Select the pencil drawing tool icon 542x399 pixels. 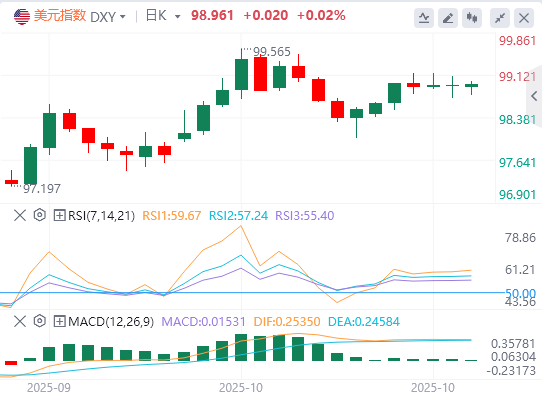[448, 18]
